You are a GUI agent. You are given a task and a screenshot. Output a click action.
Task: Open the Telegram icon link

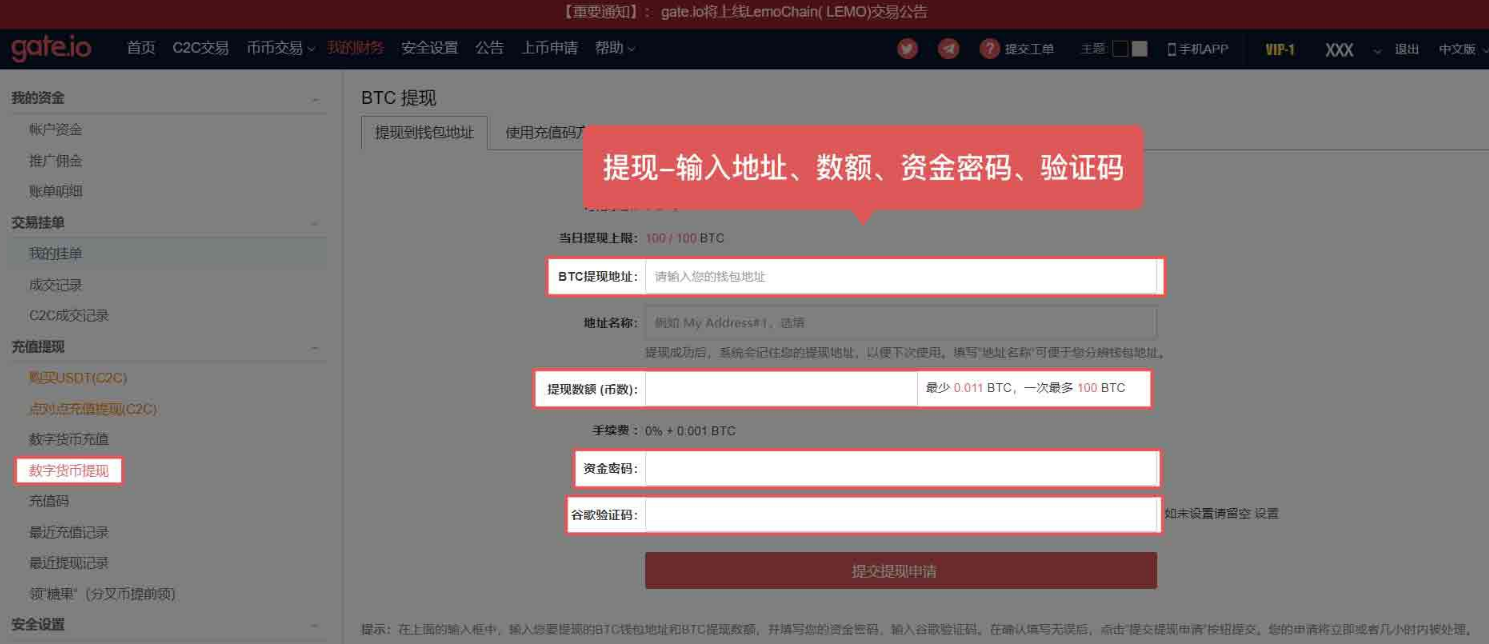948,49
